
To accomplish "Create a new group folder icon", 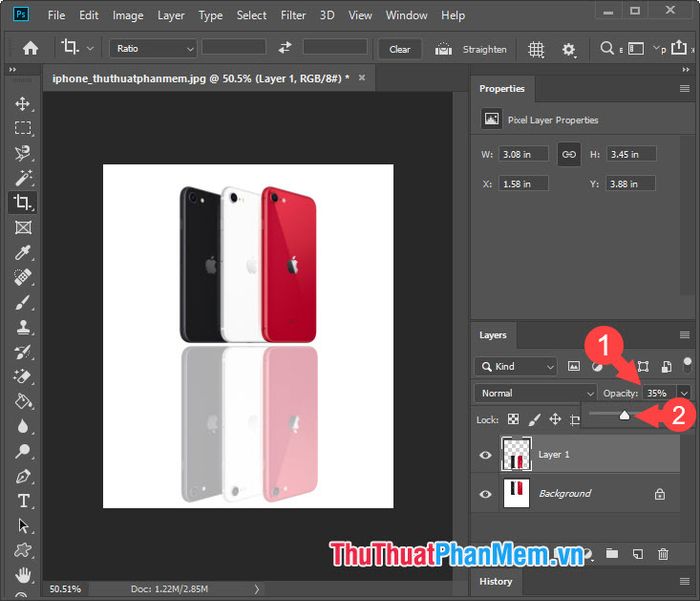I will 612,554.
